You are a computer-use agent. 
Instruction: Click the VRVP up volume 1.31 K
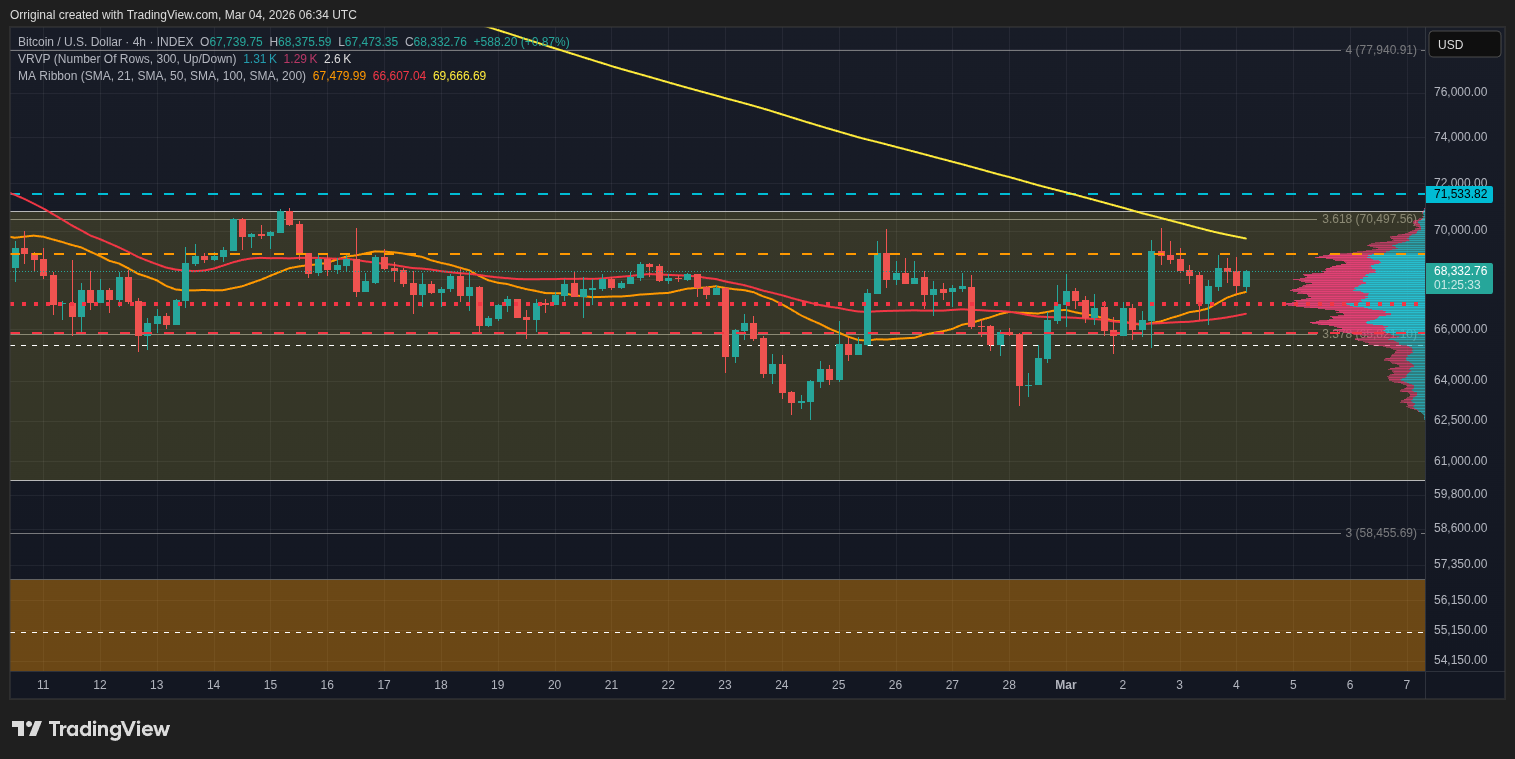coord(260,59)
